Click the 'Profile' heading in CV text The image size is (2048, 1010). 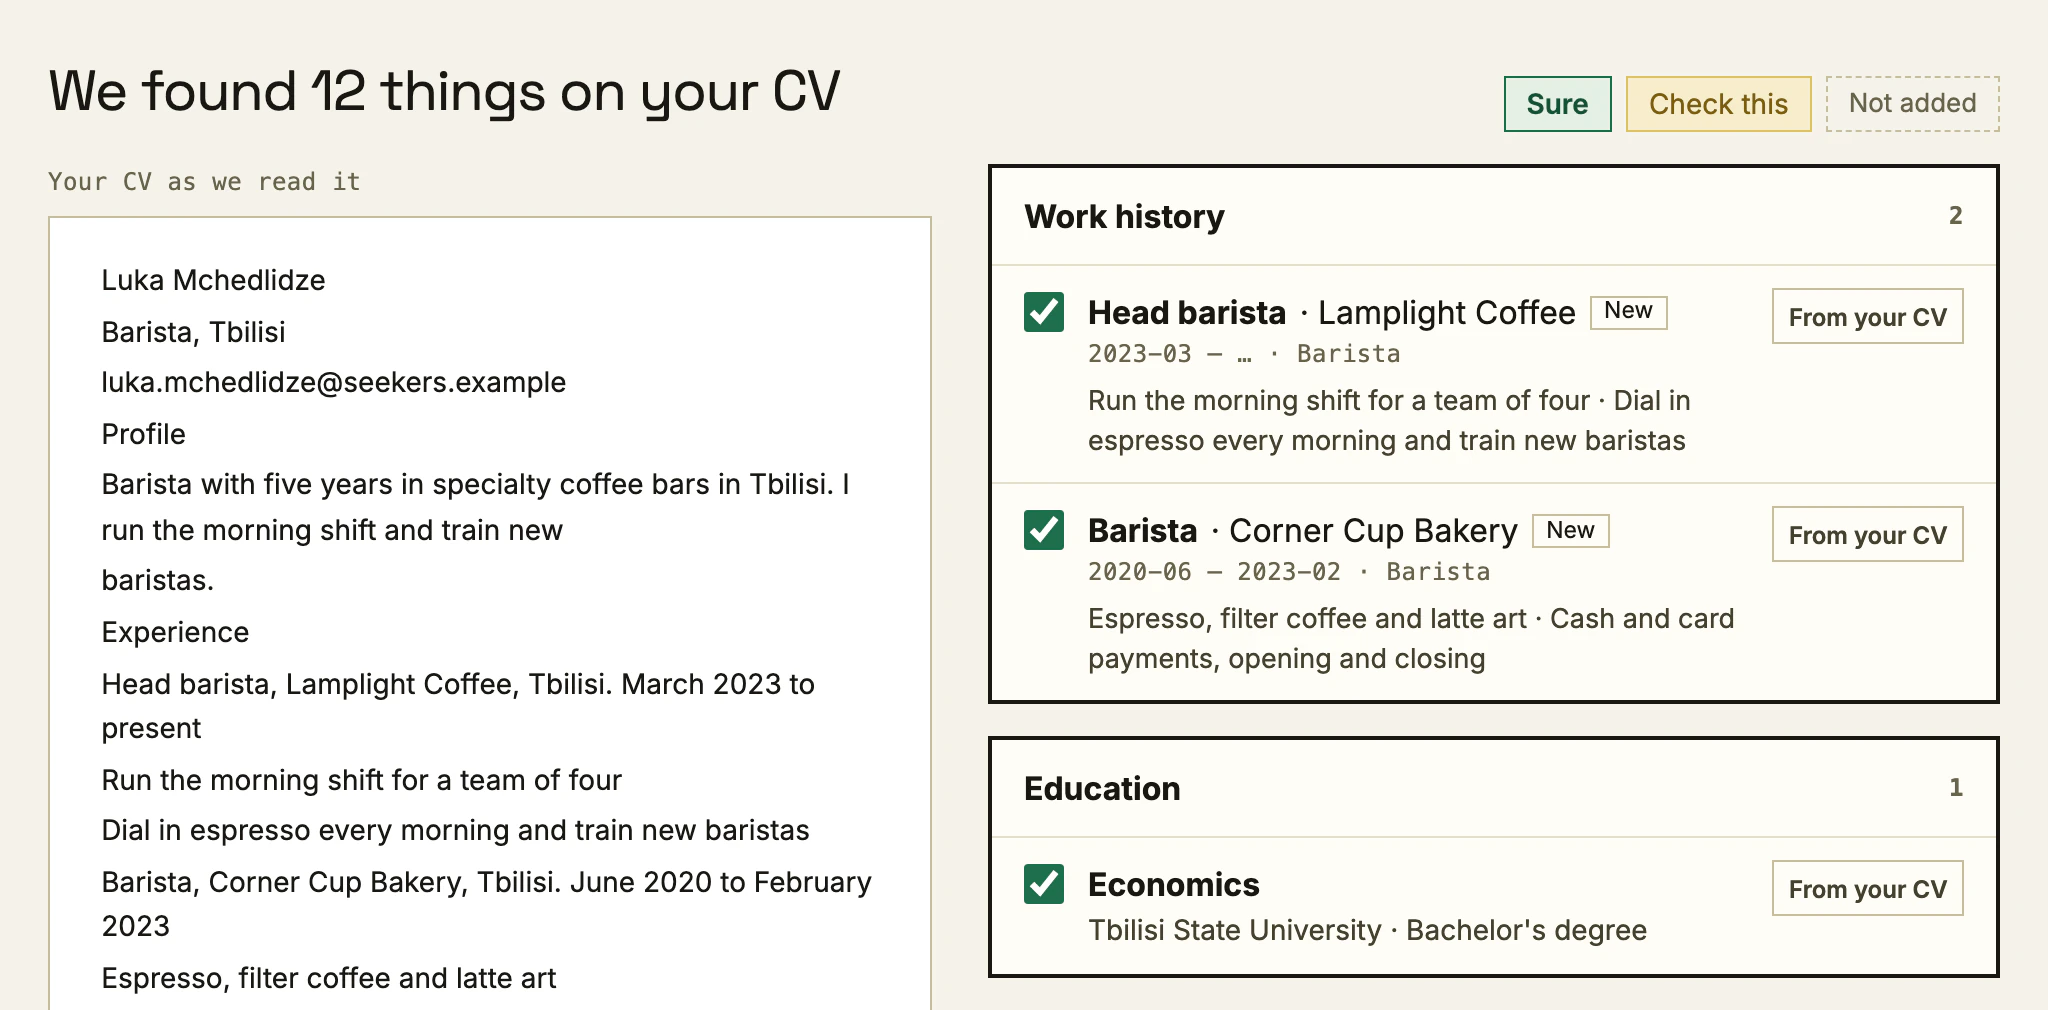coord(143,434)
